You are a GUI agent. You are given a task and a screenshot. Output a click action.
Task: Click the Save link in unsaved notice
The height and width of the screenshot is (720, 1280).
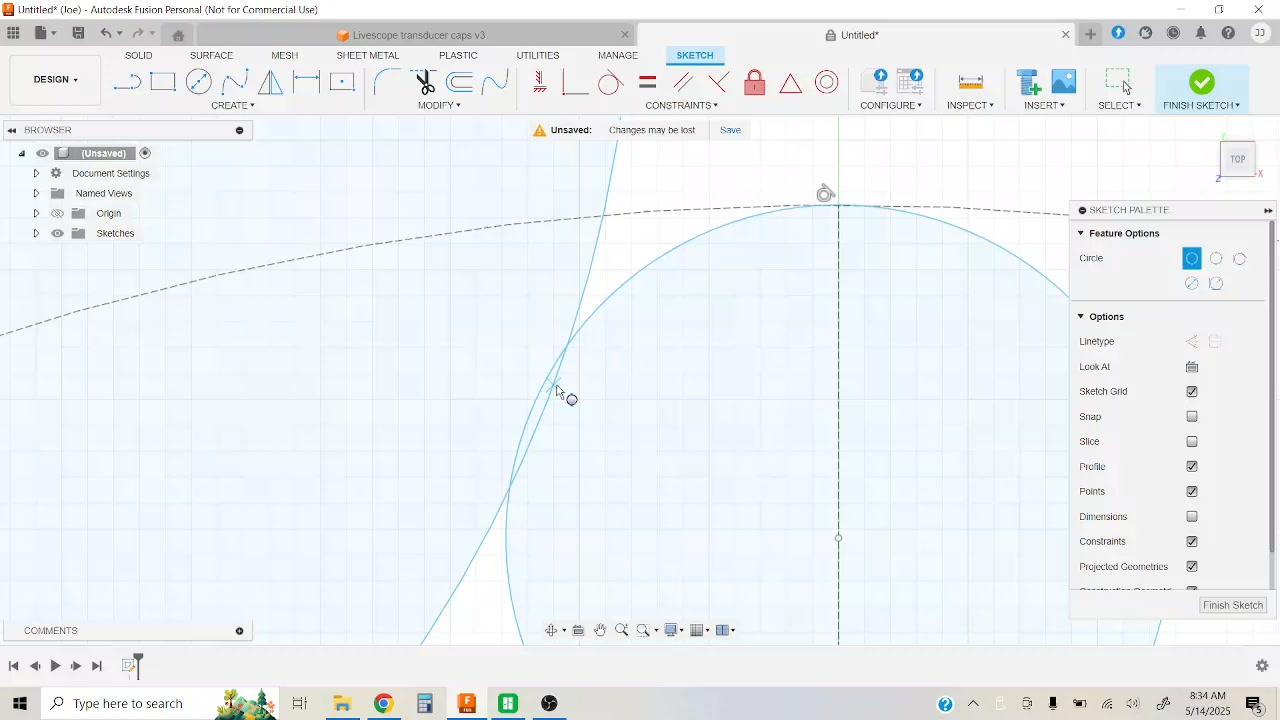point(731,130)
